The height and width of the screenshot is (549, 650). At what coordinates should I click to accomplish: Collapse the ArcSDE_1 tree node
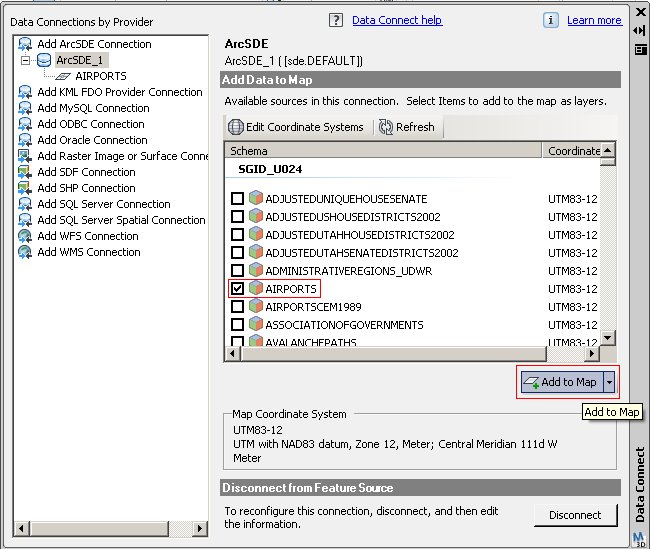click(x=26, y=61)
